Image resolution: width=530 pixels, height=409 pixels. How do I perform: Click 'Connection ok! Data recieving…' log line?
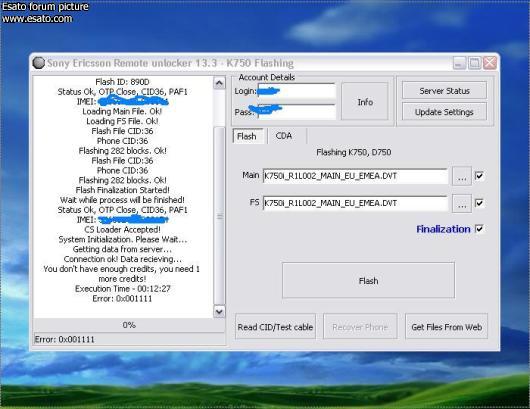pos(122,259)
